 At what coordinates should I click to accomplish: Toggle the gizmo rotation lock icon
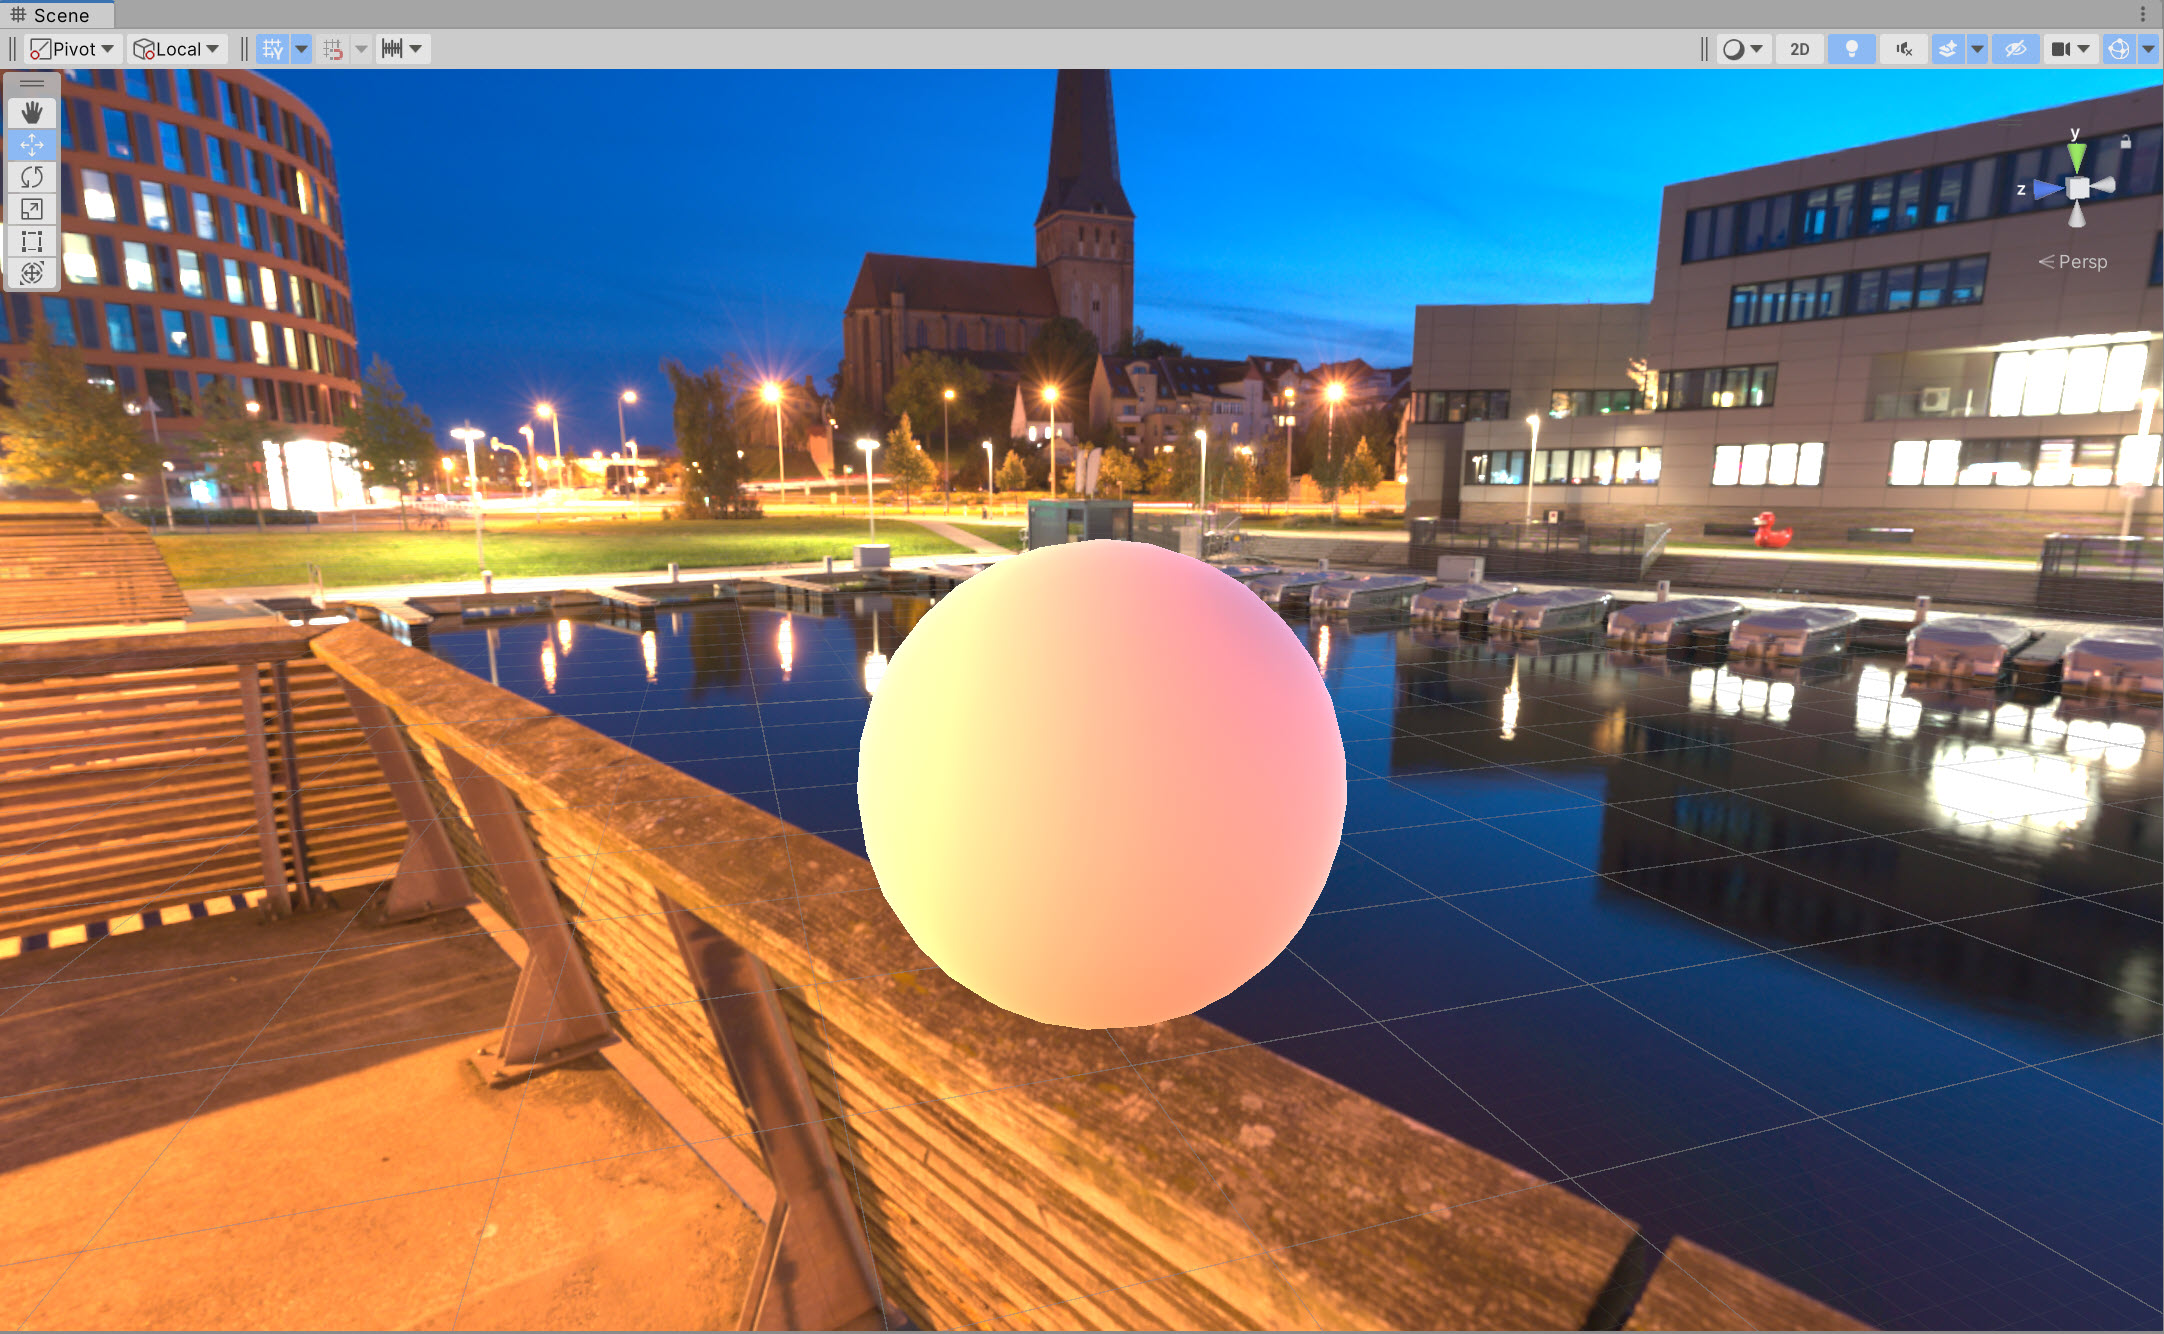coord(2125,142)
